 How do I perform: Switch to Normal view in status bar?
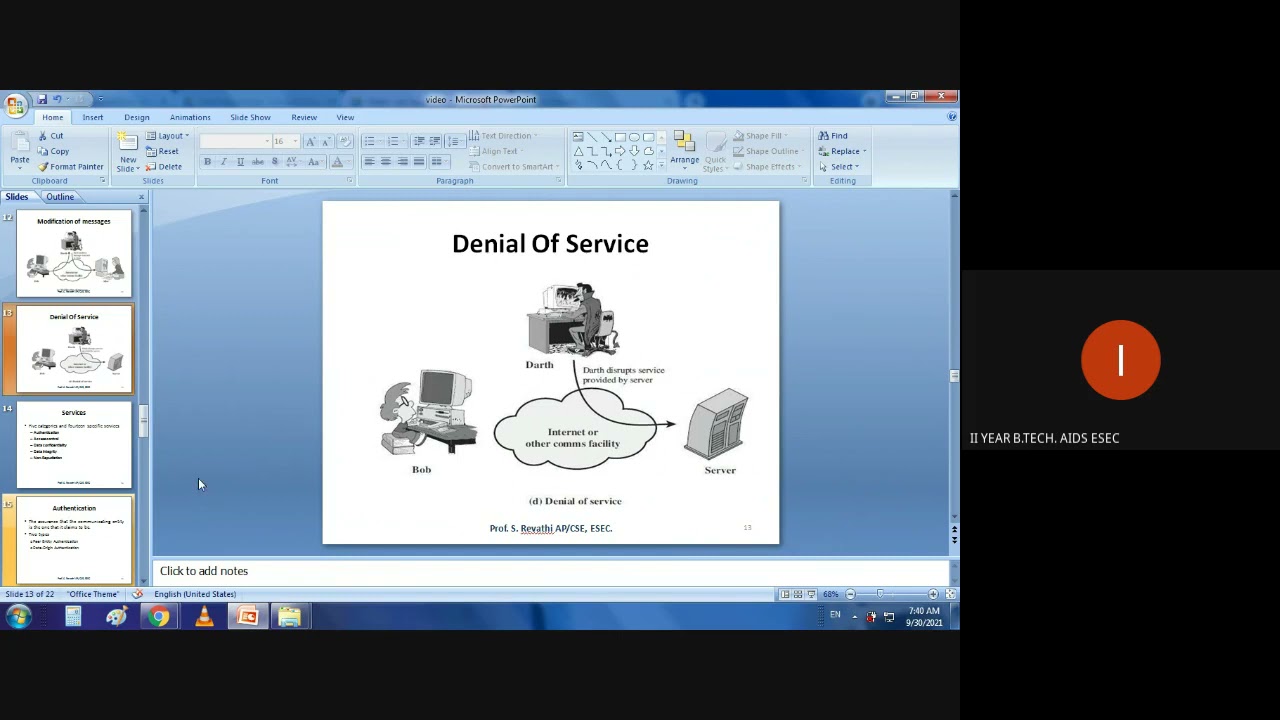[785, 594]
